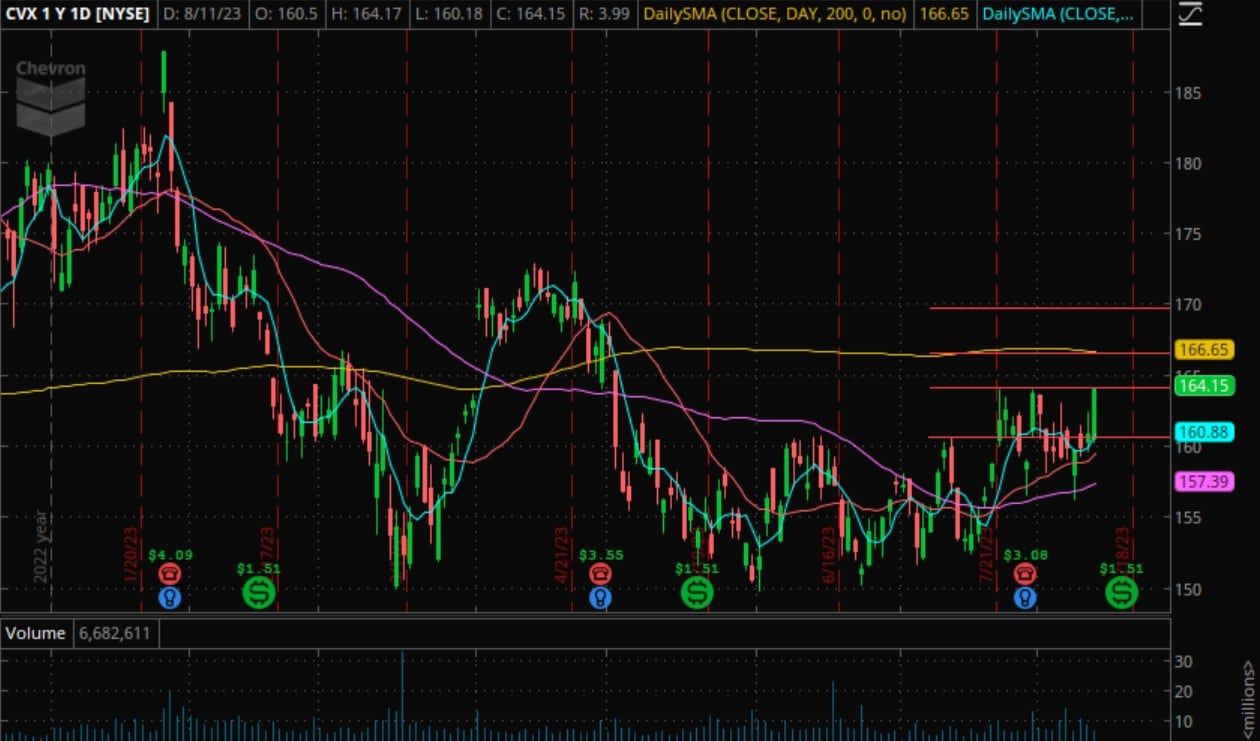Open the blue lightbulb event under 1/20/23
This screenshot has height=741, width=1260.
coord(171,597)
